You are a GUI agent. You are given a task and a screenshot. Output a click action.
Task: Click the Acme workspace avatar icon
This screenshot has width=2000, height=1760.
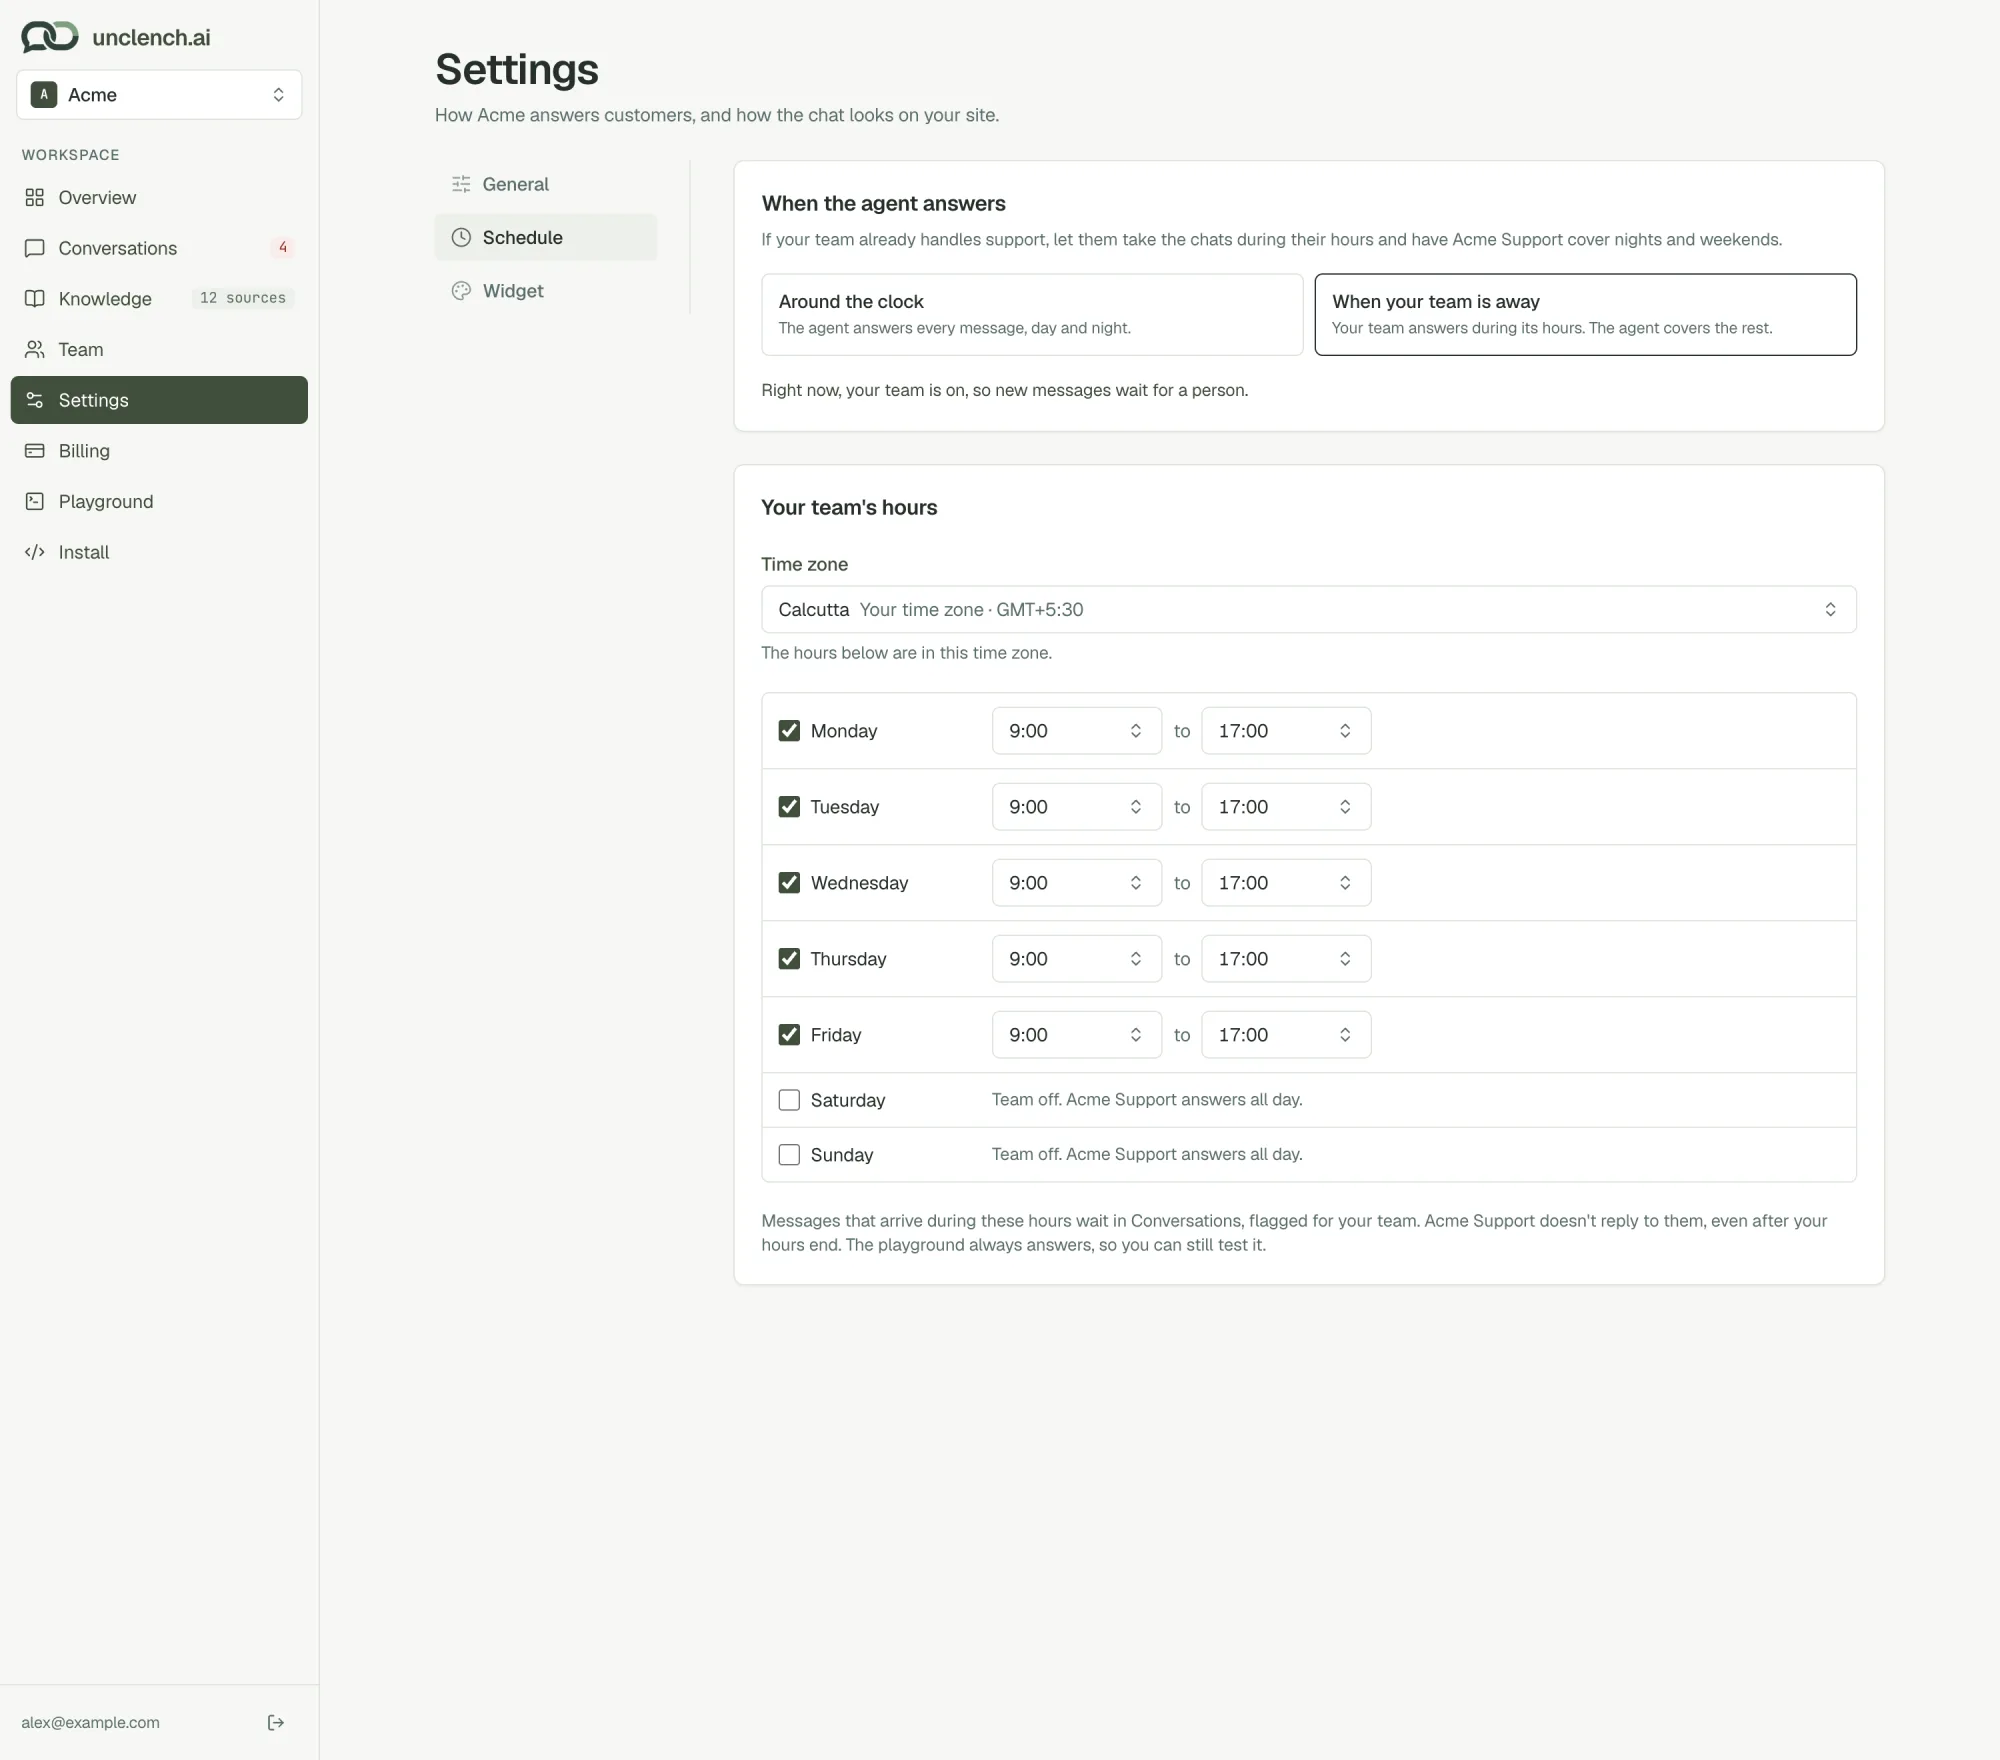tap(43, 94)
